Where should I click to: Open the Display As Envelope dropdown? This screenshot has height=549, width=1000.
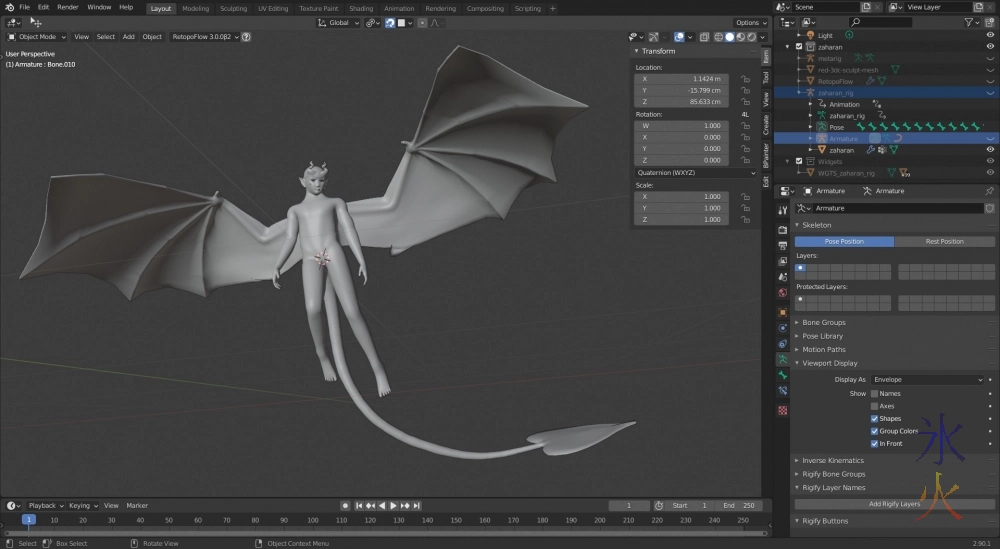pos(927,380)
